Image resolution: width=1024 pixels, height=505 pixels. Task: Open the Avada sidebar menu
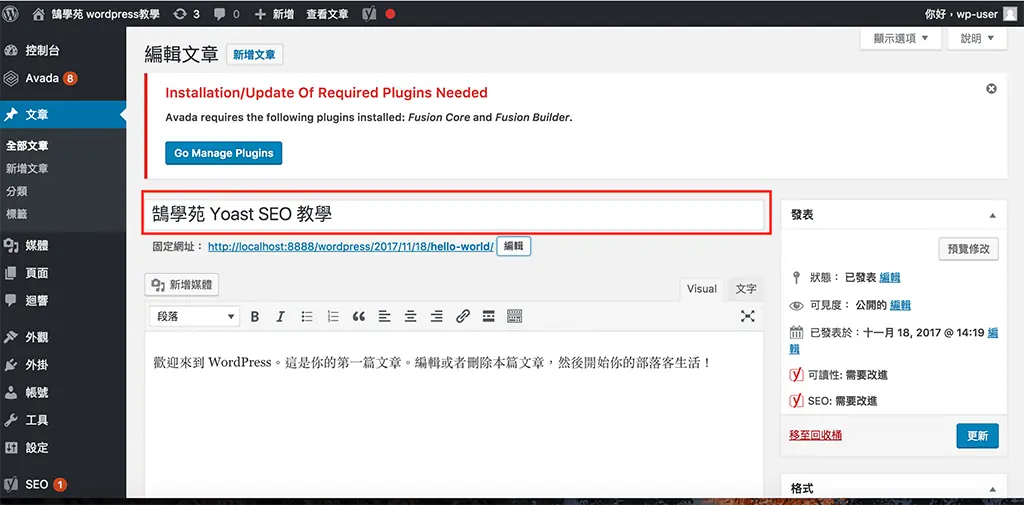pos(63,78)
